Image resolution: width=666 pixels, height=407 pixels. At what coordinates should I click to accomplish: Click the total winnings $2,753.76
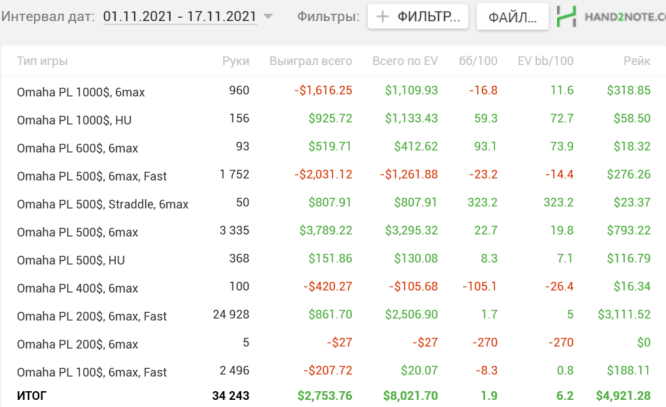325,396
